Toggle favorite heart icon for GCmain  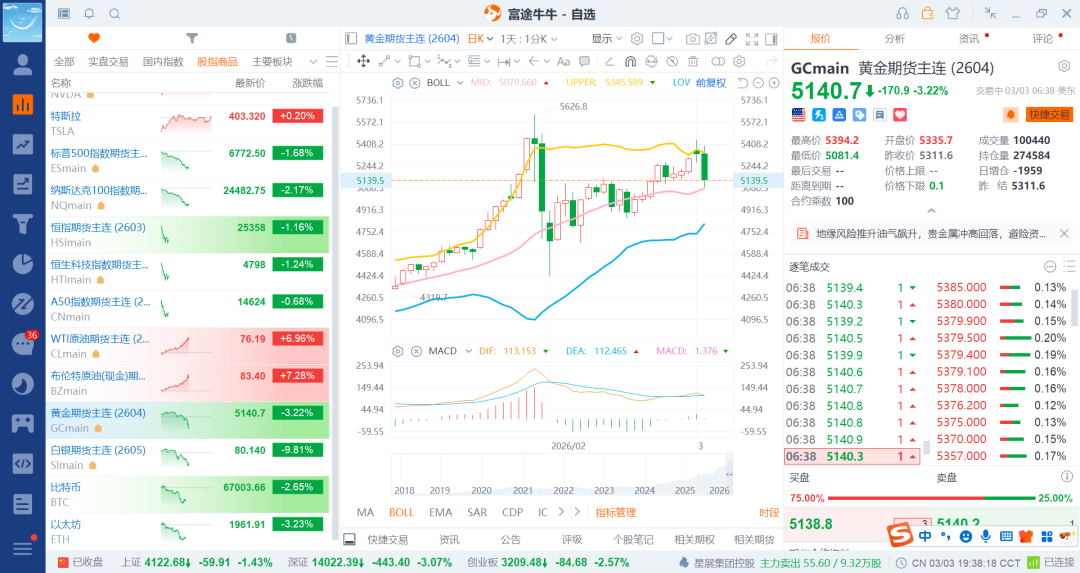coord(900,115)
